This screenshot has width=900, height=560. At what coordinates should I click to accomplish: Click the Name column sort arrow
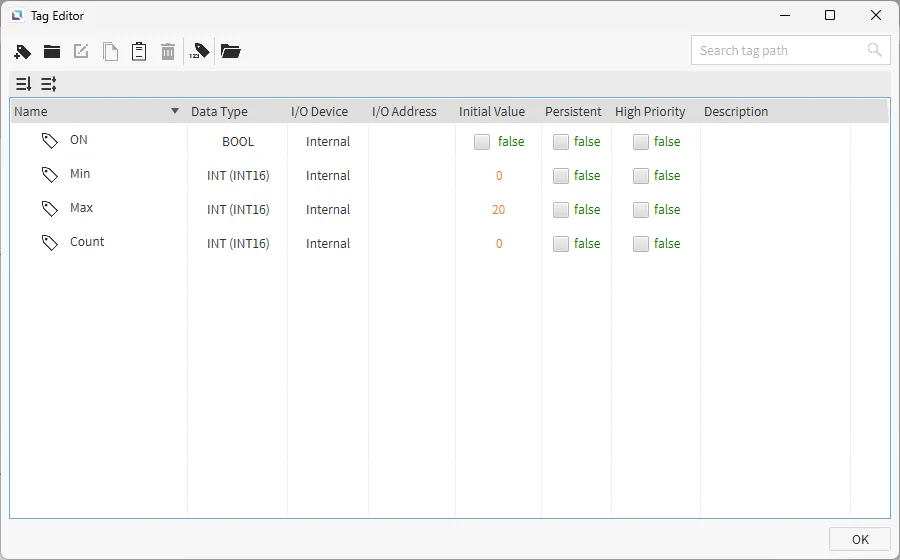(x=175, y=111)
